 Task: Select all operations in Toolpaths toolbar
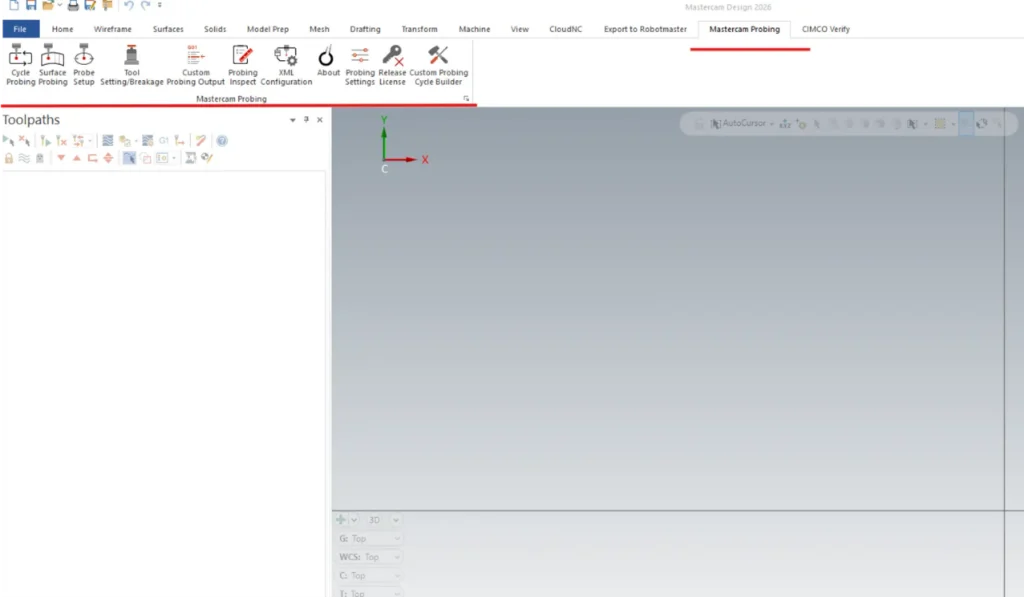(x=8, y=140)
